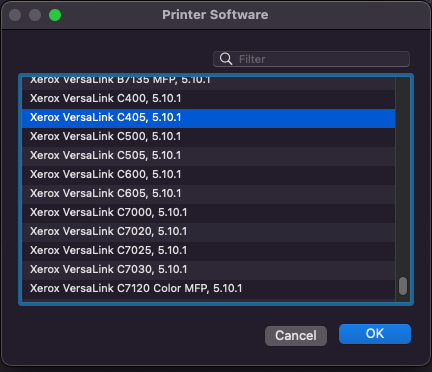Click the Cancel button

click(x=296, y=336)
